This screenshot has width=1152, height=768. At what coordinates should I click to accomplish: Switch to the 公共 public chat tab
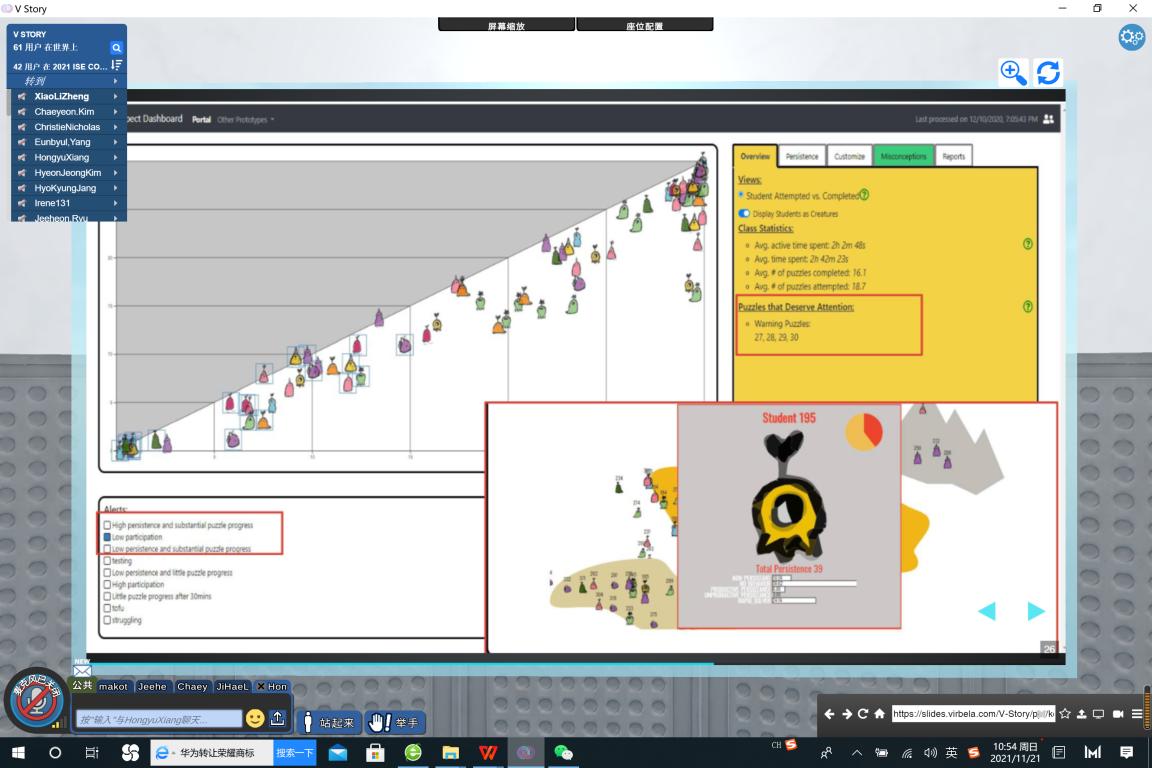point(82,686)
